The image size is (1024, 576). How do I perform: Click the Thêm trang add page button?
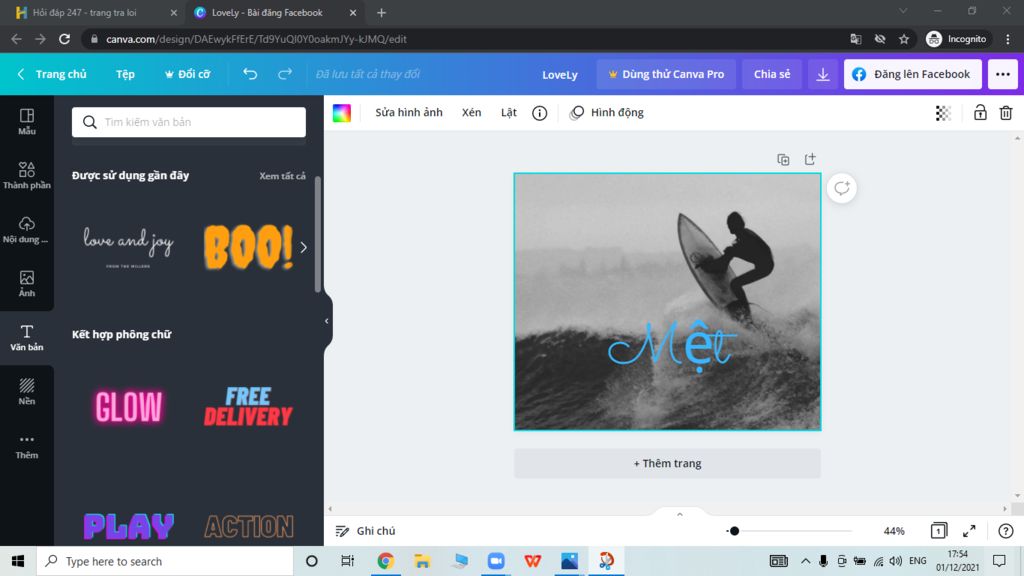coord(667,463)
